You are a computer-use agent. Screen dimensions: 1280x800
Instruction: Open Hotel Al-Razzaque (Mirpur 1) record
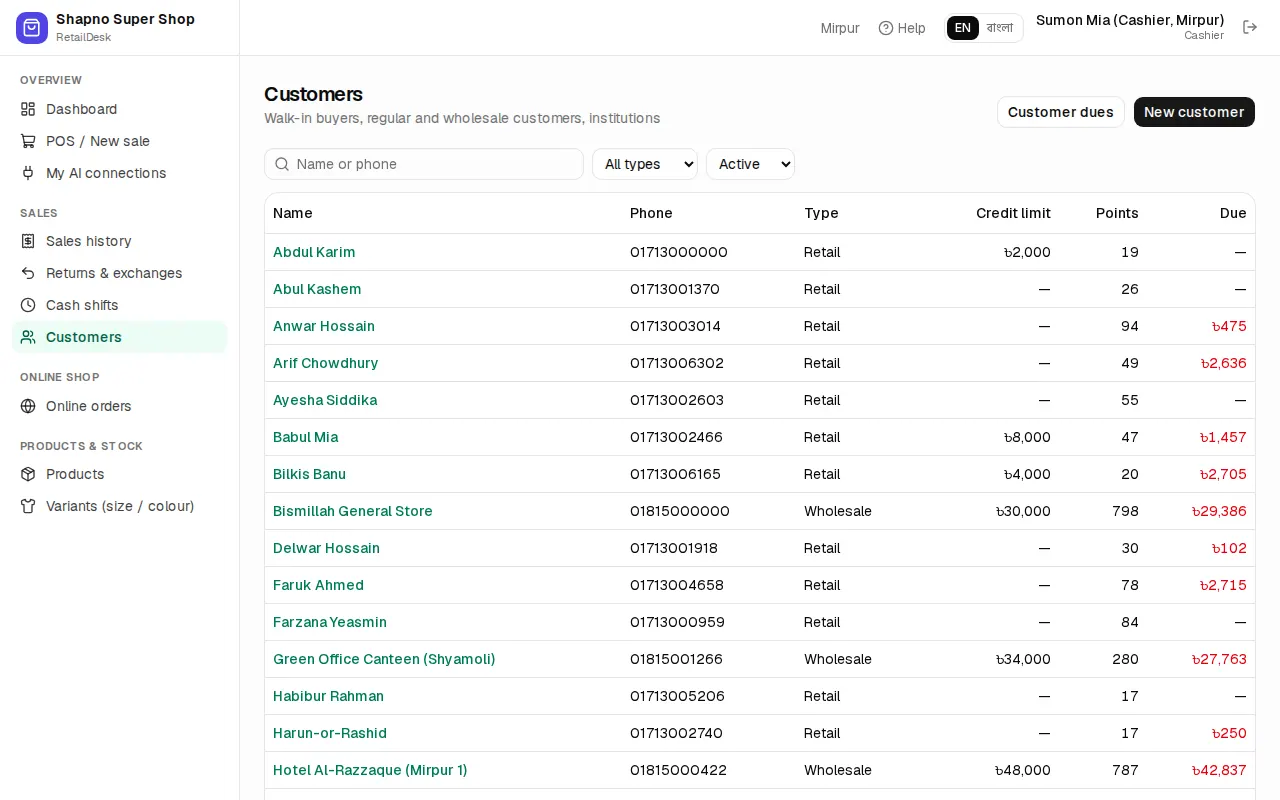pyautogui.click(x=370, y=770)
